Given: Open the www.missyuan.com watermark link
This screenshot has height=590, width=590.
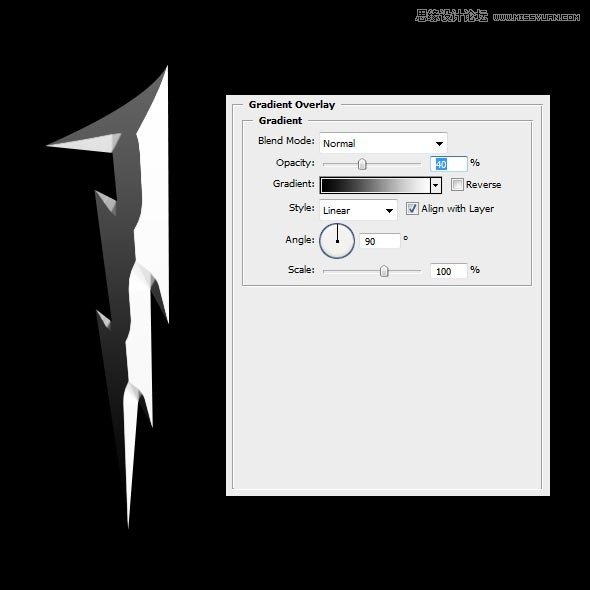Looking at the screenshot, I should 536,17.
